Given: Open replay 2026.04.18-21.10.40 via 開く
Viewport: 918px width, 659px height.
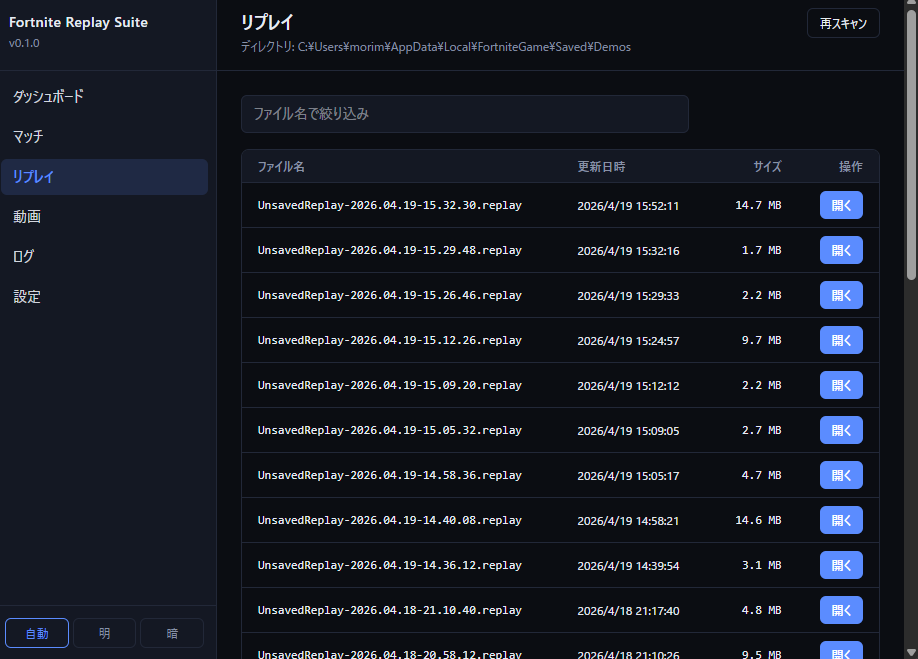Looking at the screenshot, I should point(840,611).
